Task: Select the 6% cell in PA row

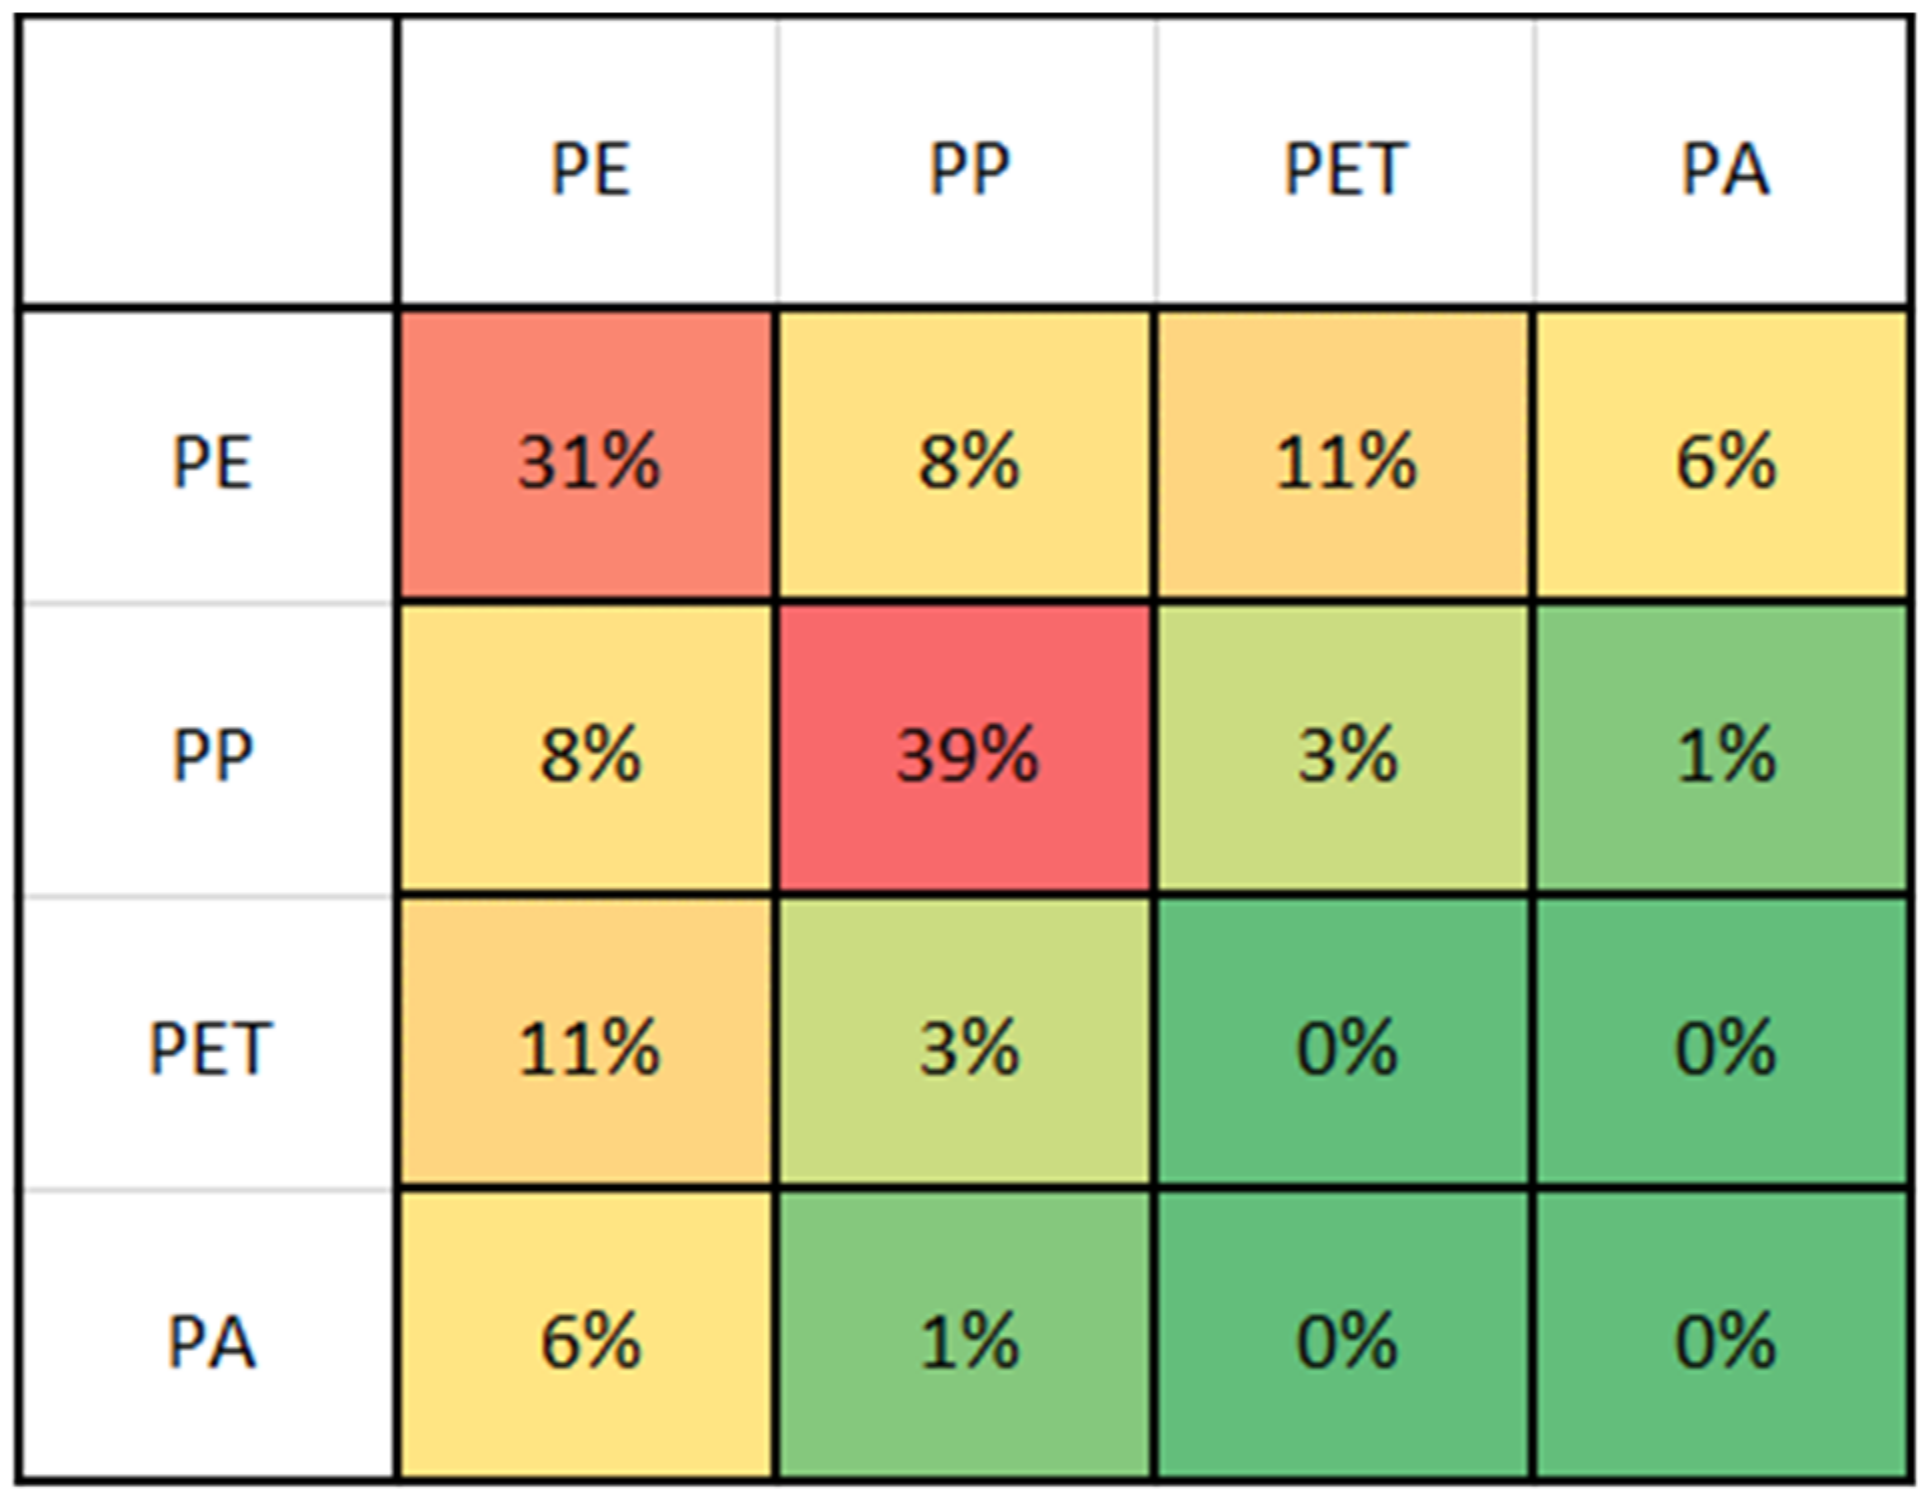Action: (588, 1340)
